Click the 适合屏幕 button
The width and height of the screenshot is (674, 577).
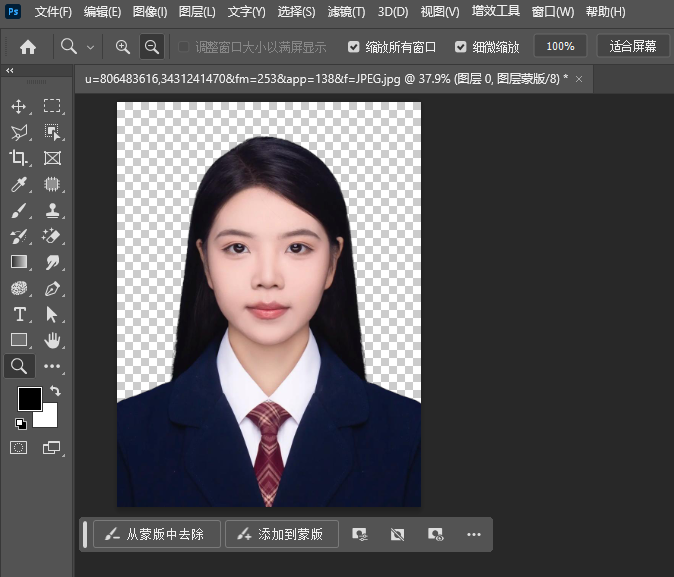point(633,46)
